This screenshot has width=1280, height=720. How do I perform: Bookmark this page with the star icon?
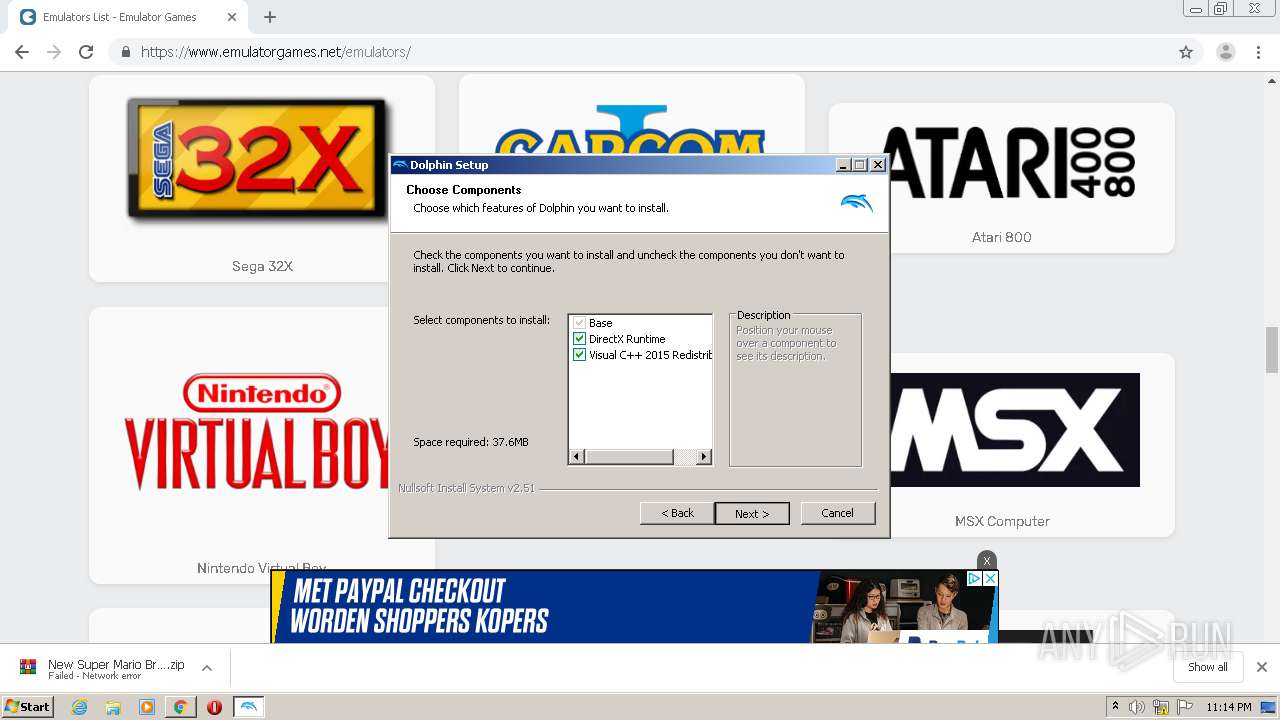tap(1186, 52)
